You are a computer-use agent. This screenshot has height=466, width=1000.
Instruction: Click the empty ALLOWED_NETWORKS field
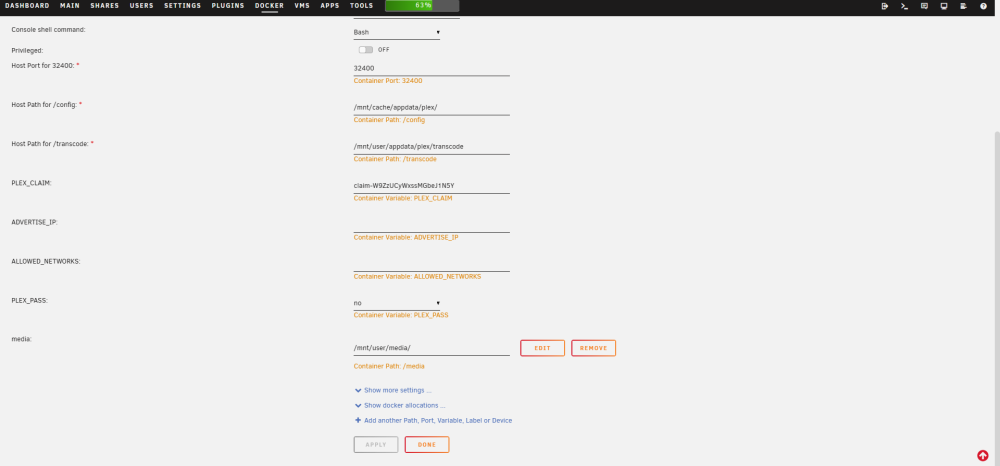[431, 264]
